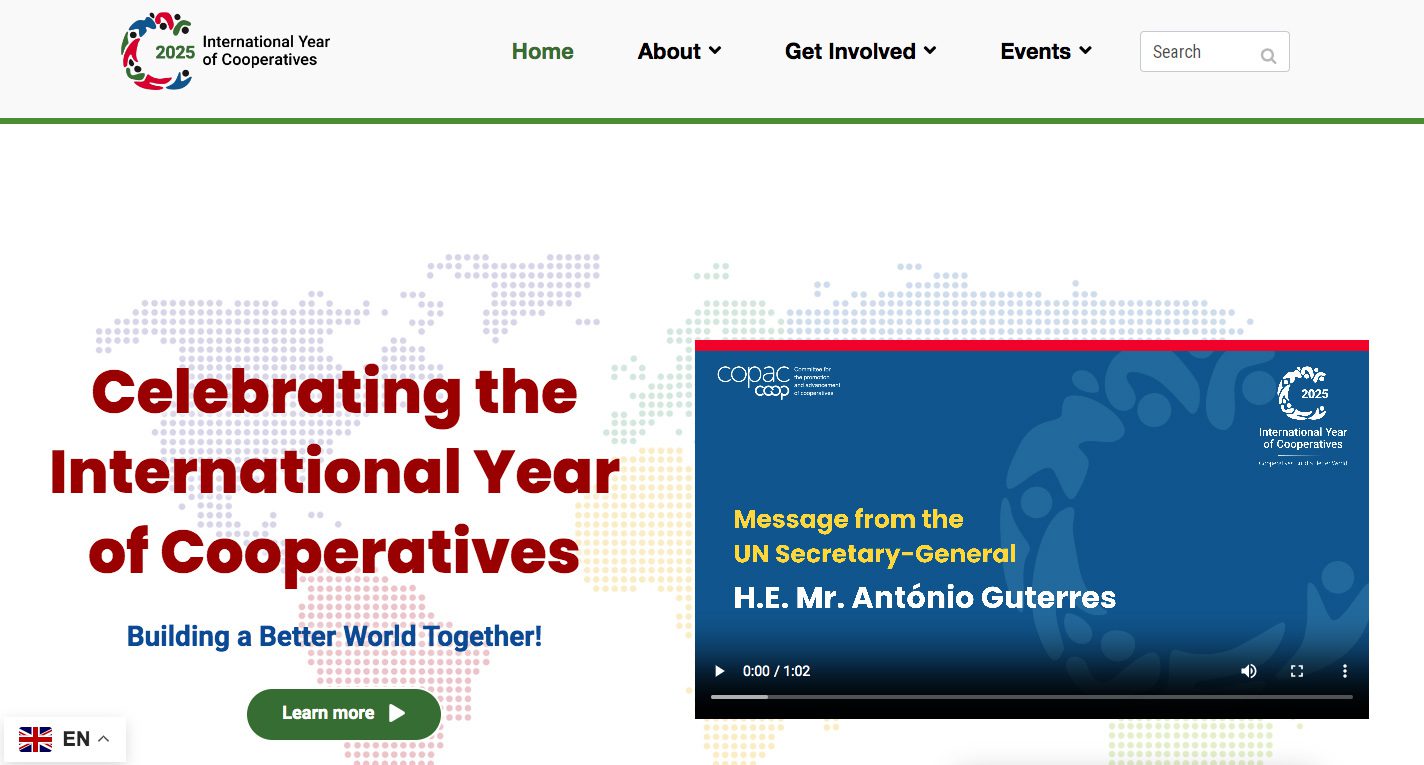Click the white 2025 emblem in video
This screenshot has width=1424, height=765.
[x=1302, y=393]
